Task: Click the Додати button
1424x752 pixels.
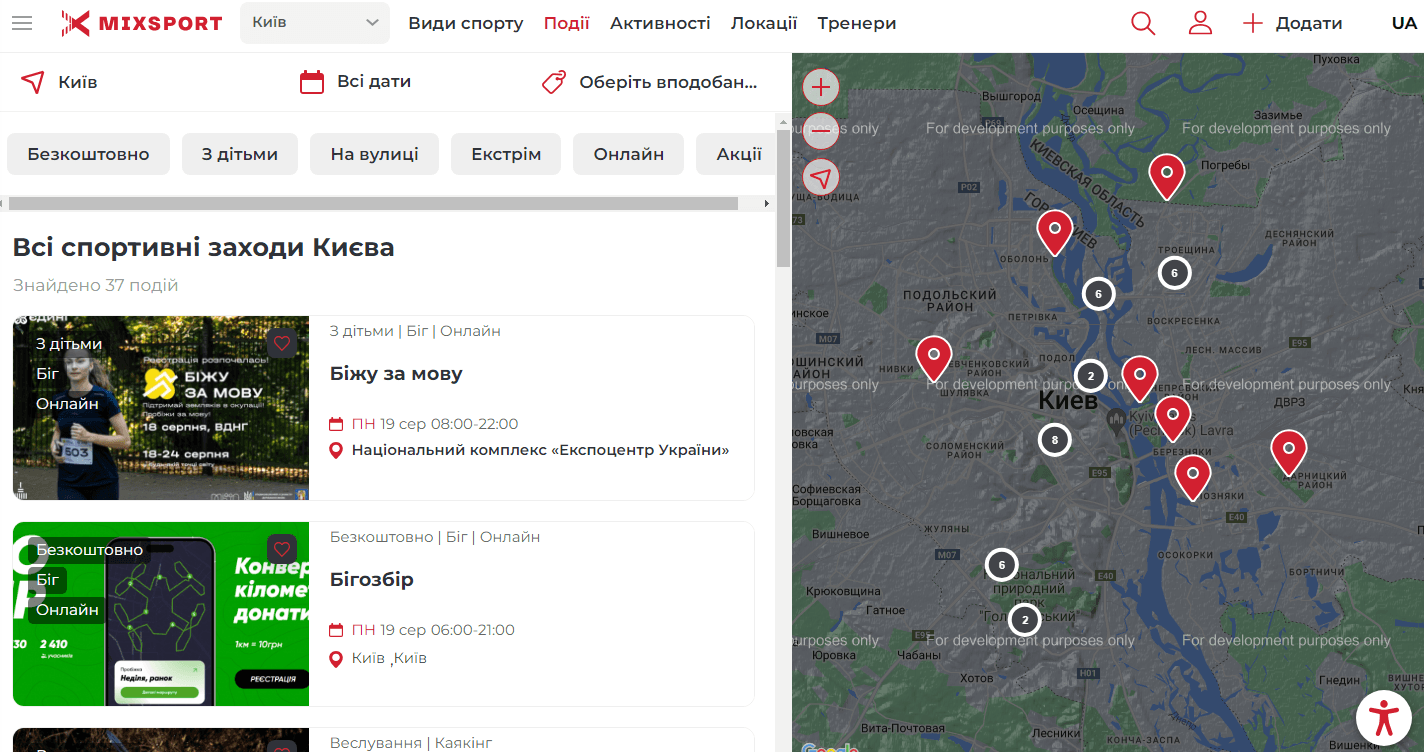Action: click(x=1292, y=23)
